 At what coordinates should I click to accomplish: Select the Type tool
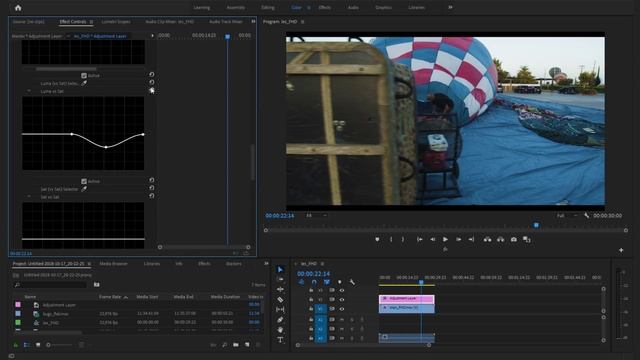(280, 340)
